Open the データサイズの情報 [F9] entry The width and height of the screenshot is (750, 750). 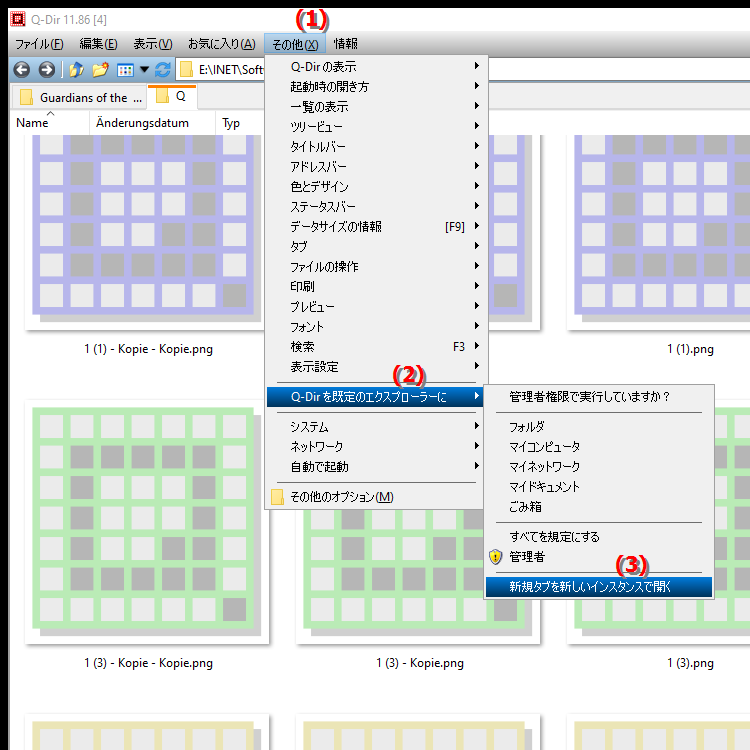tap(375, 227)
